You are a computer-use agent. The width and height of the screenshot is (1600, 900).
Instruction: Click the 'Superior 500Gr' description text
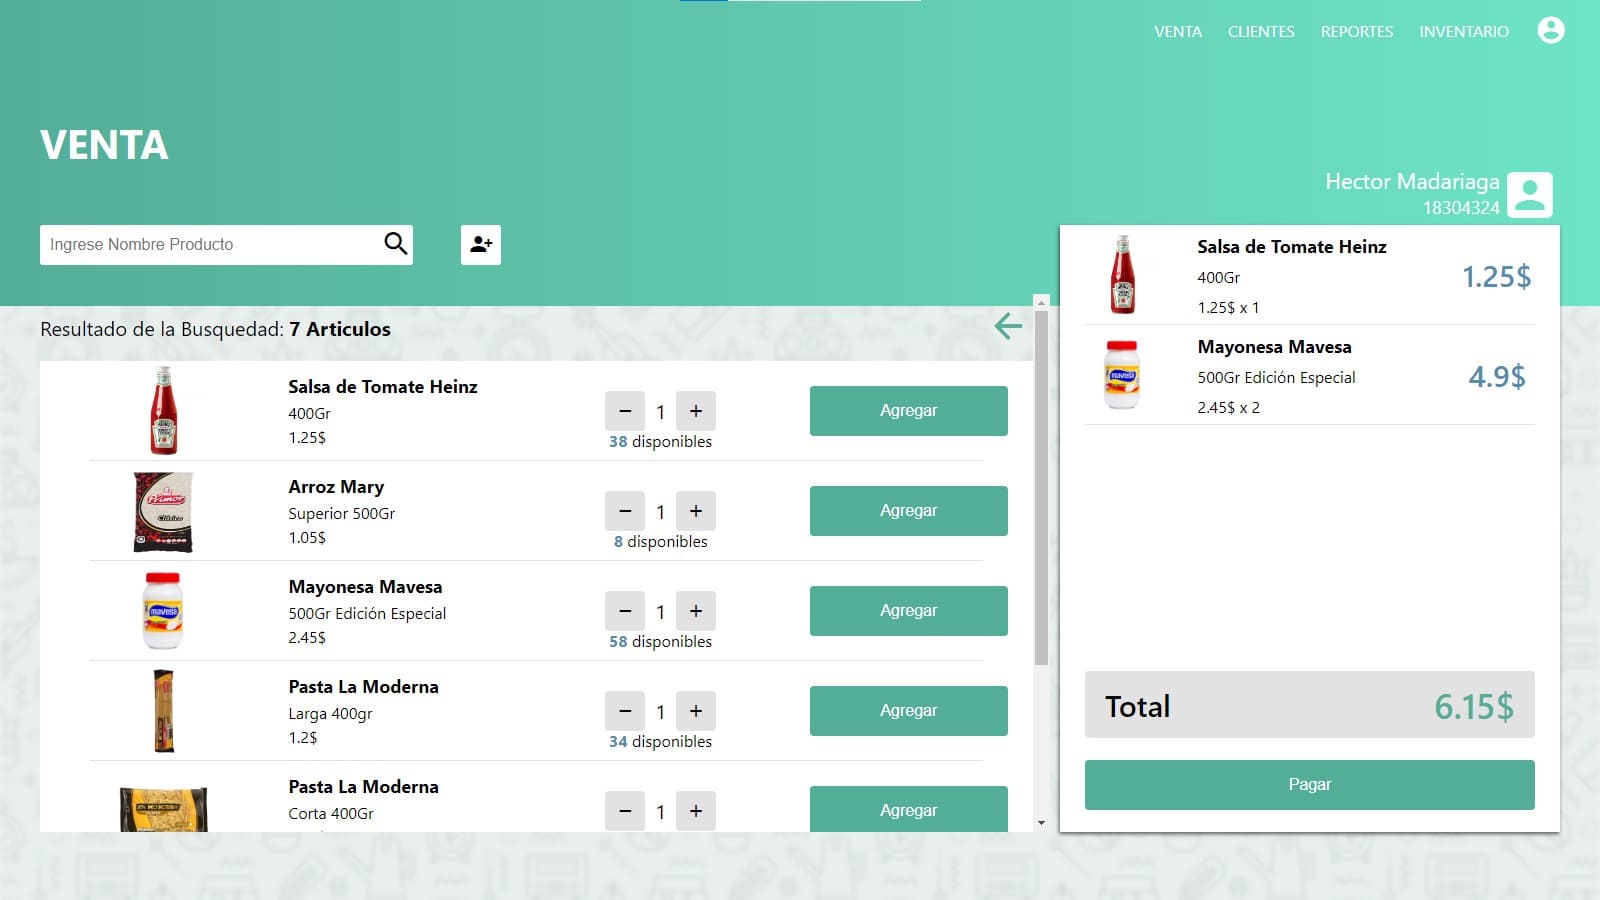coord(342,514)
